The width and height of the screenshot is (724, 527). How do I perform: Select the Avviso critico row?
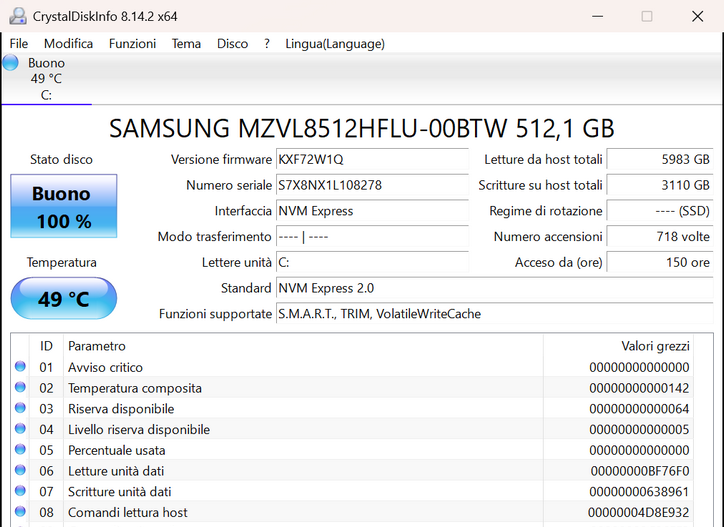352,367
